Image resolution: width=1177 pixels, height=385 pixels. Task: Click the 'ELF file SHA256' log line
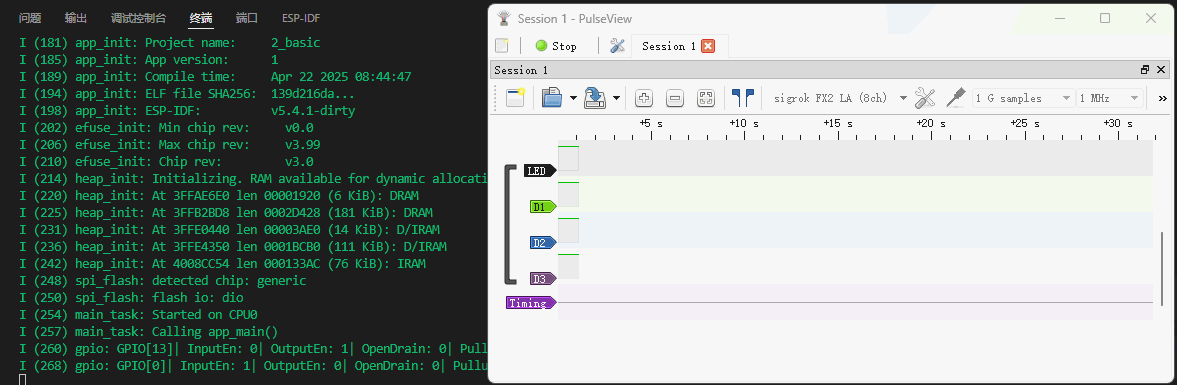coord(186,94)
